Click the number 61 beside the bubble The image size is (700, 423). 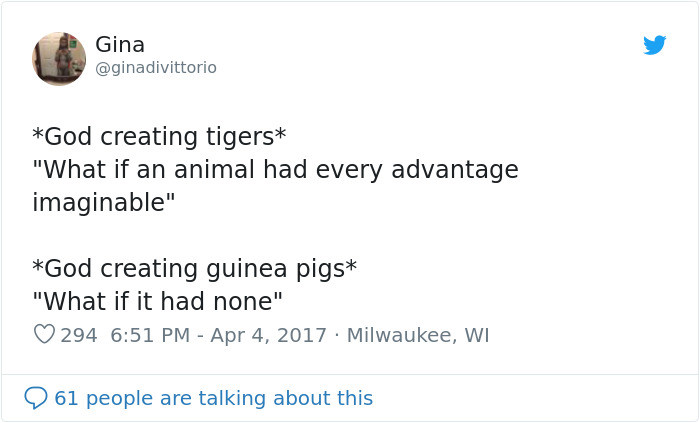pyautogui.click(x=66, y=398)
